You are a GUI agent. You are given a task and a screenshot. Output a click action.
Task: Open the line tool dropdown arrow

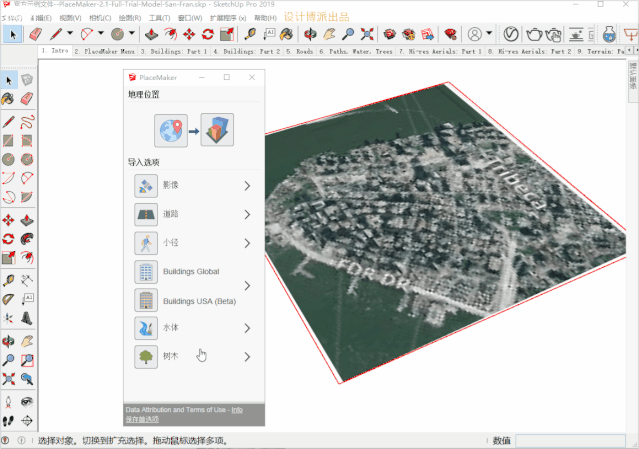[70, 33]
